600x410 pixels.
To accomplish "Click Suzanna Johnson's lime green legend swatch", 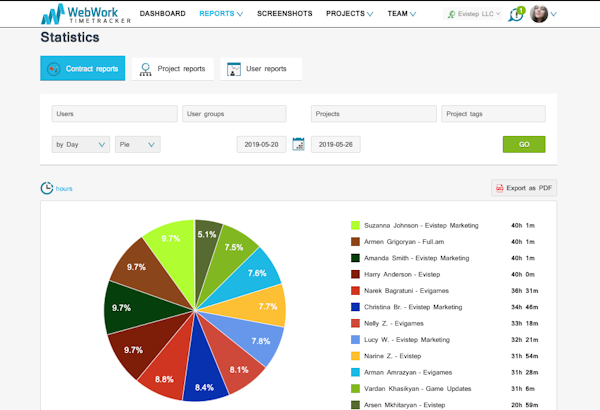I will 355,225.
